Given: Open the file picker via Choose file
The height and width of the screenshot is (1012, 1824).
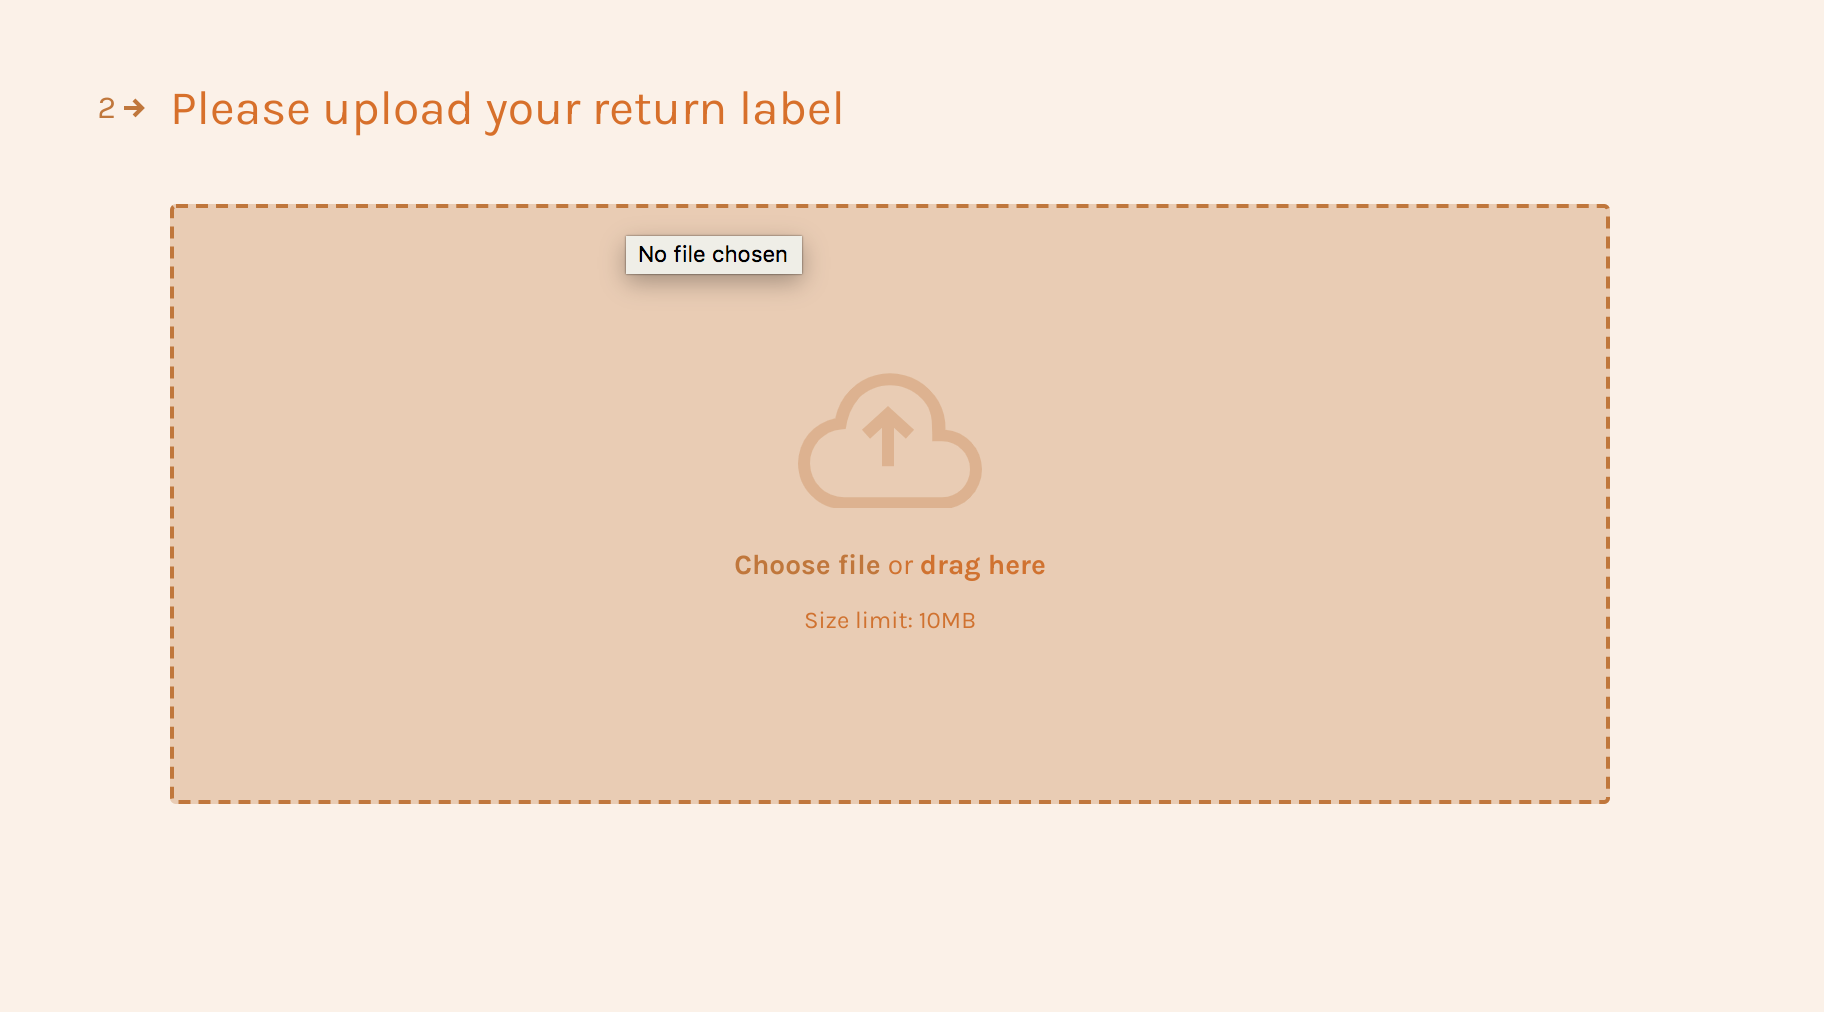Looking at the screenshot, I should (x=806, y=564).
